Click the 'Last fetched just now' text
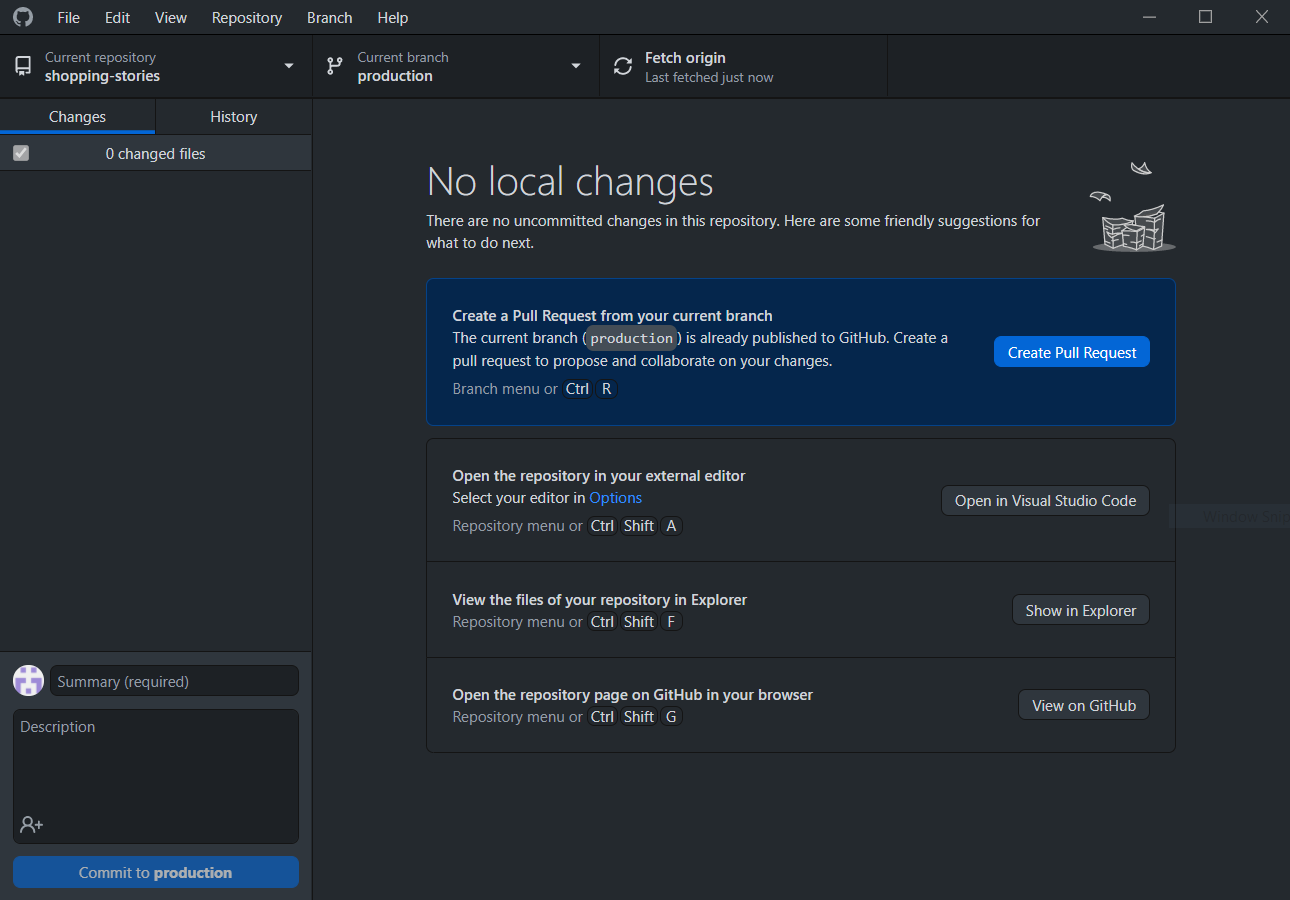The width and height of the screenshot is (1290, 900). coord(709,78)
